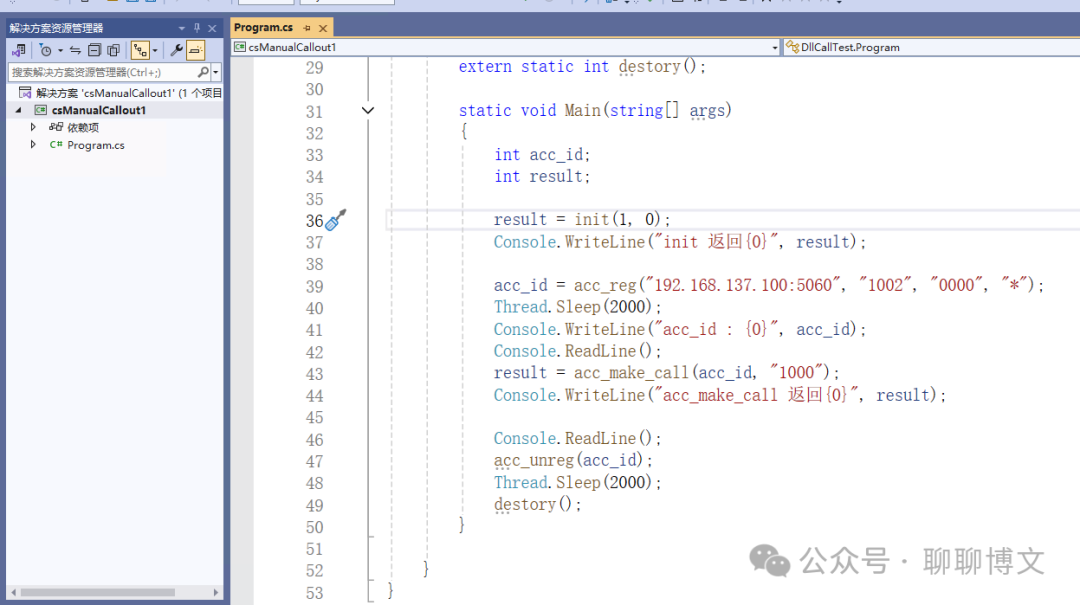
Task: Collapse all items in Solution Explorer
Action: click(94, 50)
